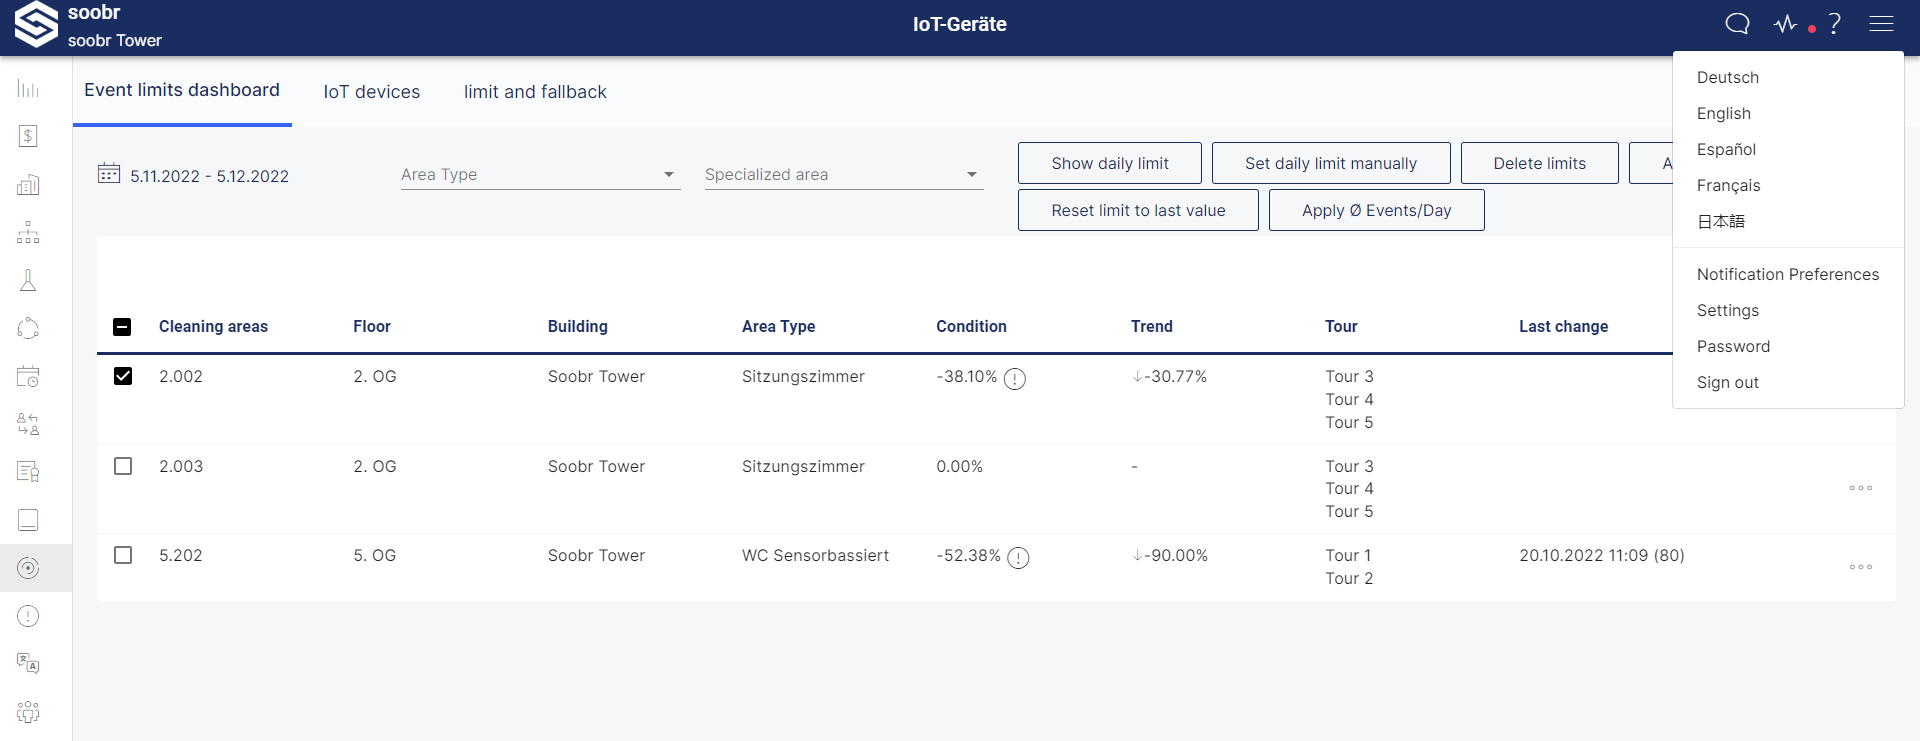Screen dimensions: 1920x741
Task: Click WC Sensorbassiert area type cell
Action: pyautogui.click(x=815, y=555)
